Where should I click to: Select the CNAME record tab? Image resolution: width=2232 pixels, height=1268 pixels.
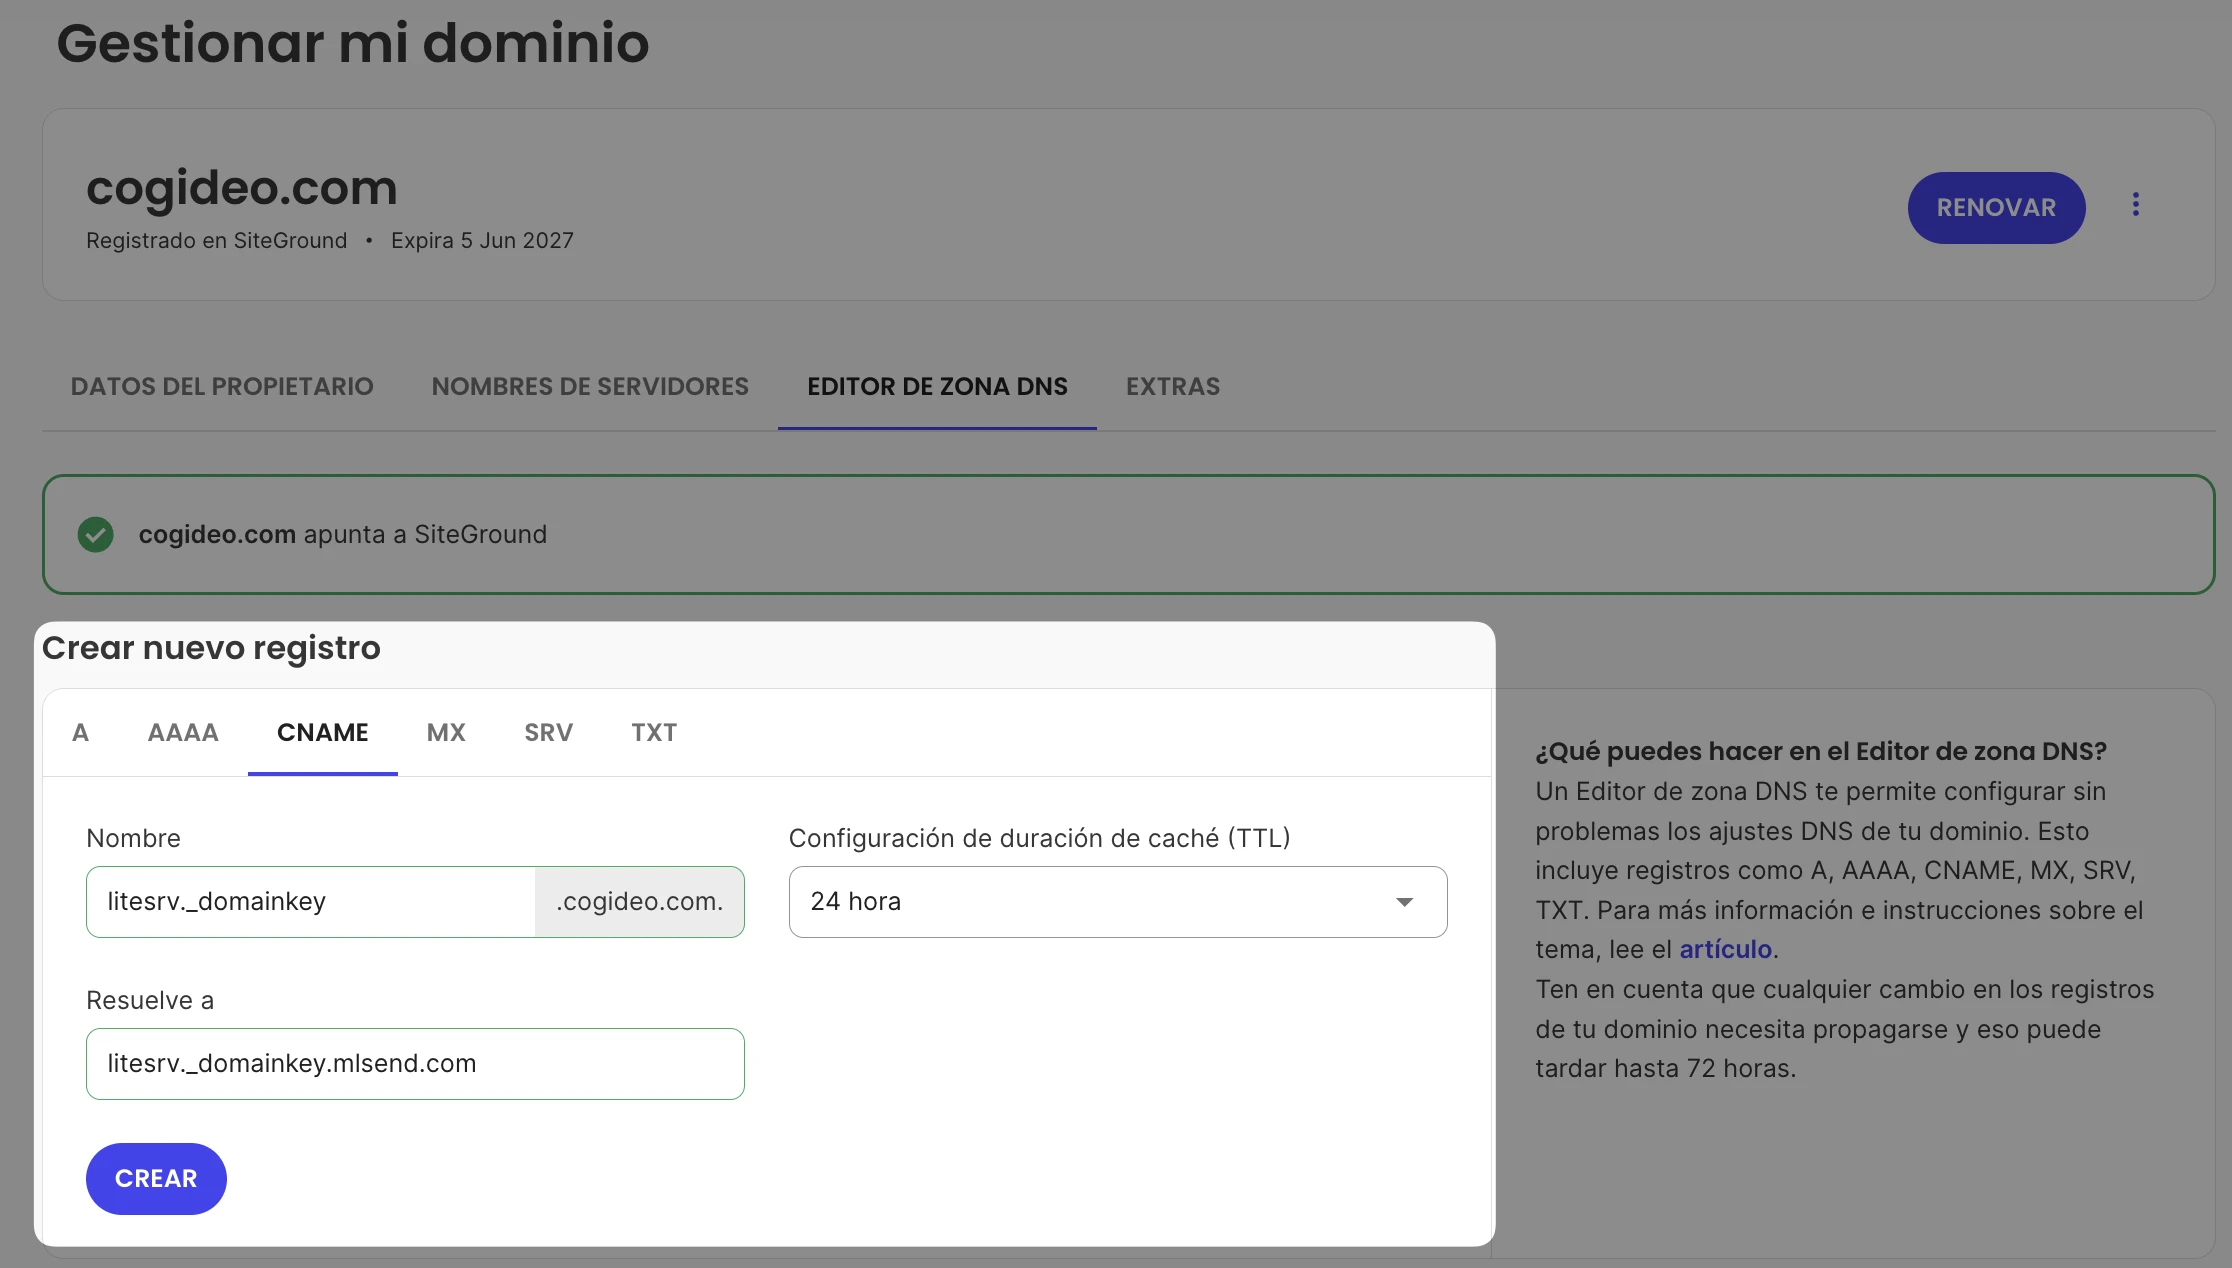click(323, 732)
